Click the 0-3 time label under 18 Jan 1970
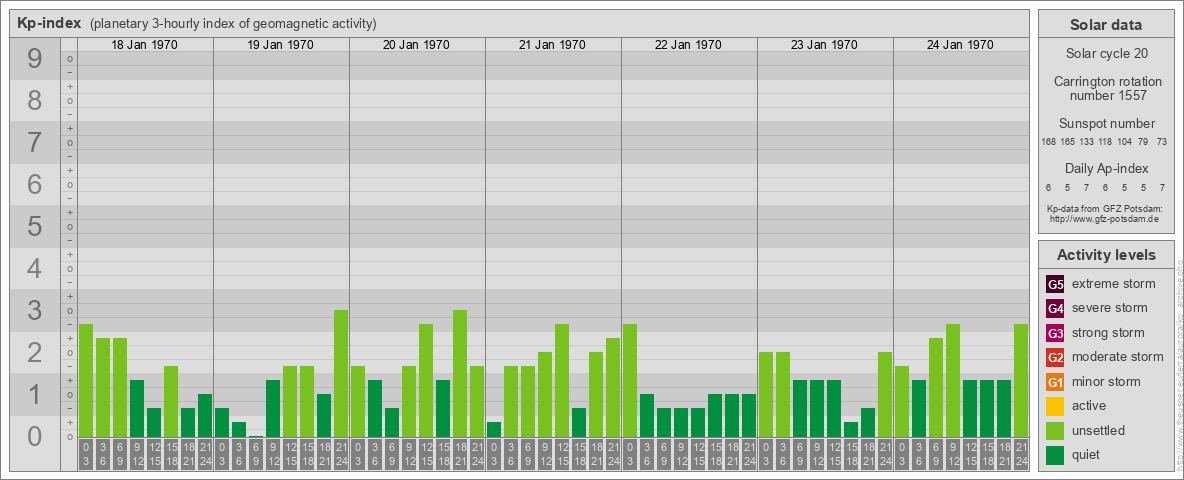The width and height of the screenshot is (1184, 480). coord(86,454)
